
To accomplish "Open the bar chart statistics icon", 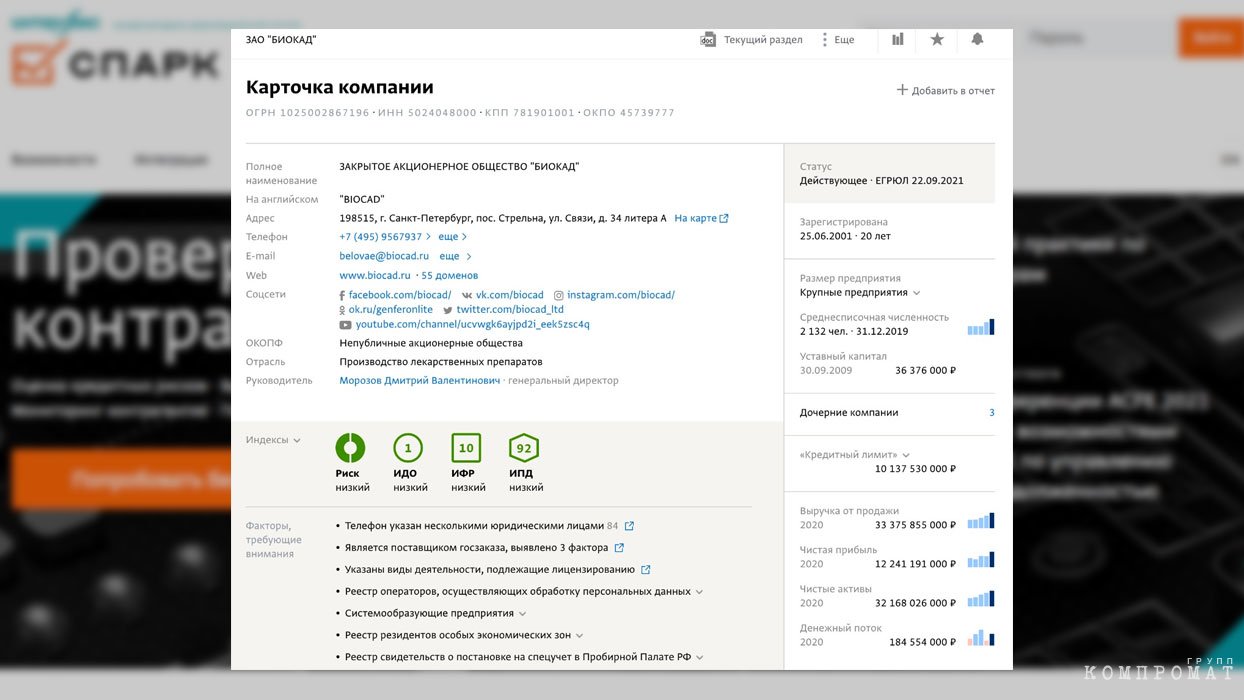I will (898, 39).
